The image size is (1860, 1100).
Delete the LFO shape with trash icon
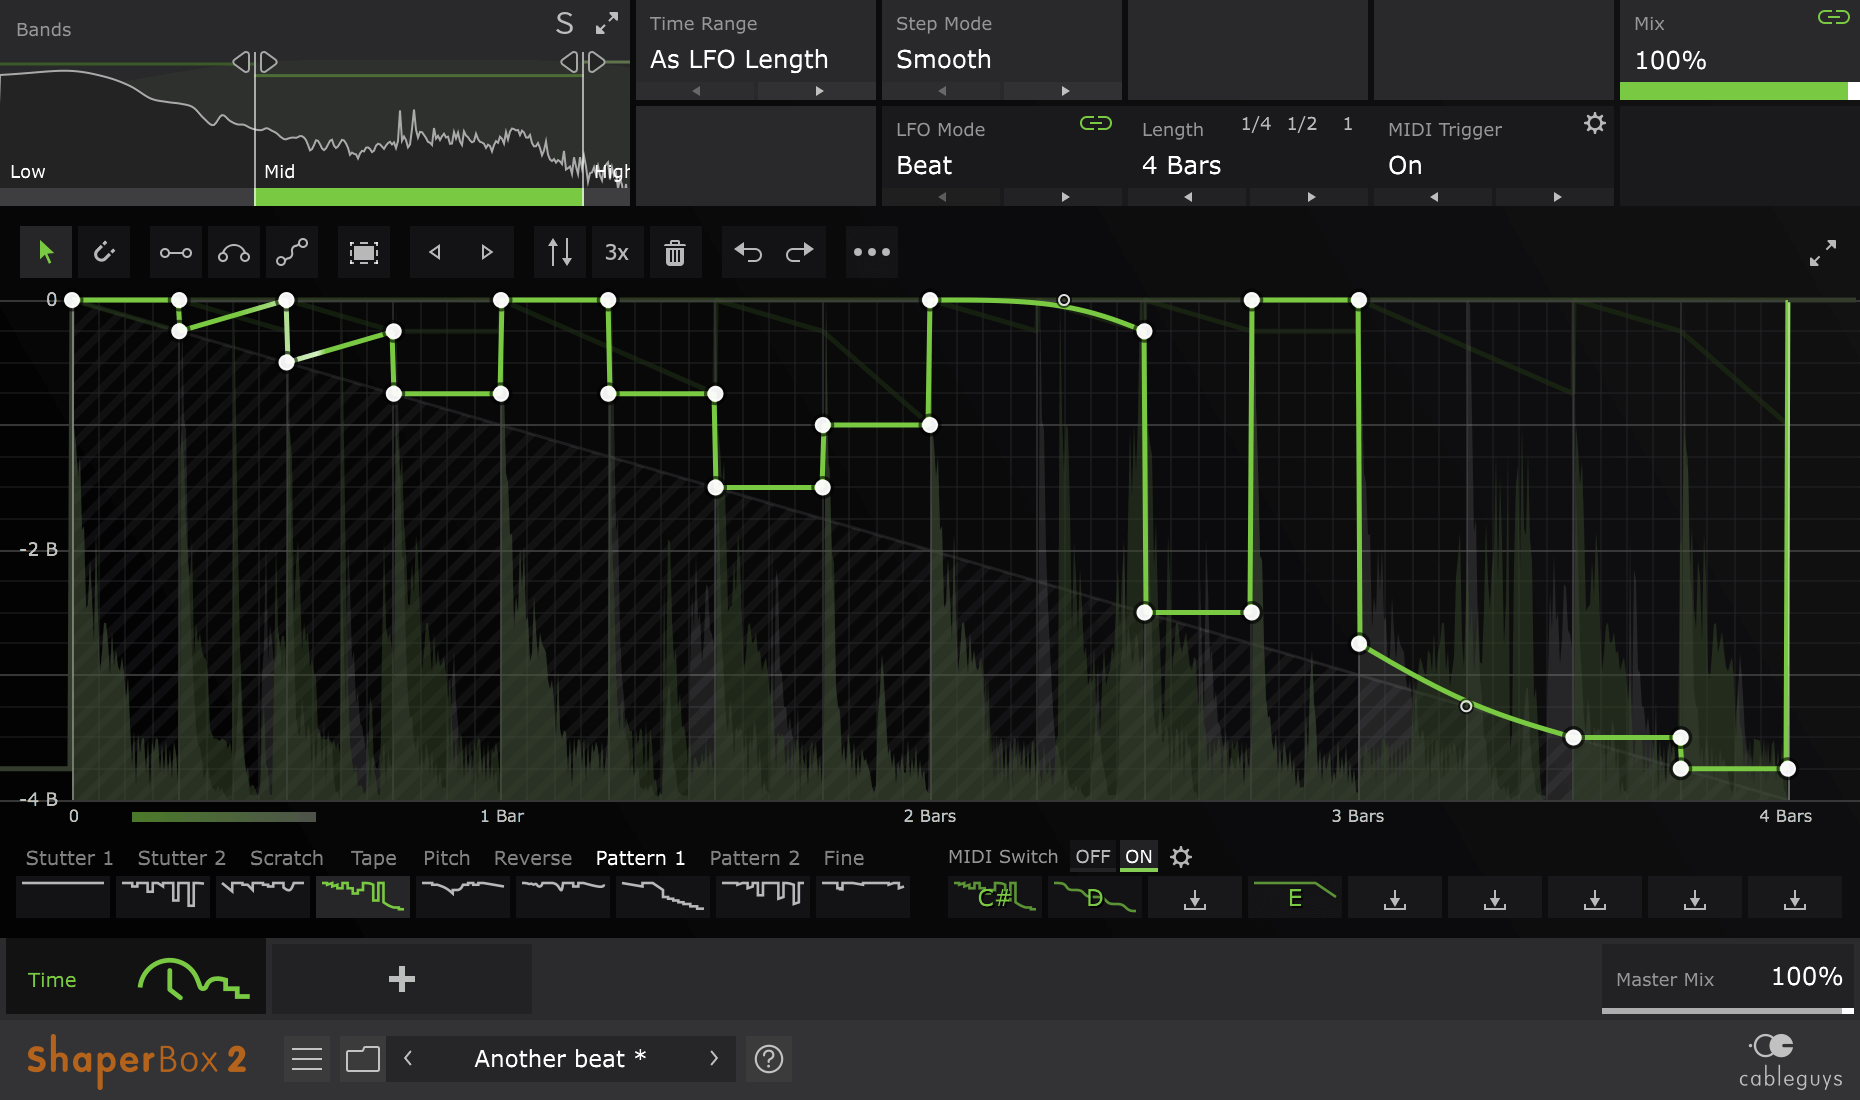pyautogui.click(x=676, y=252)
